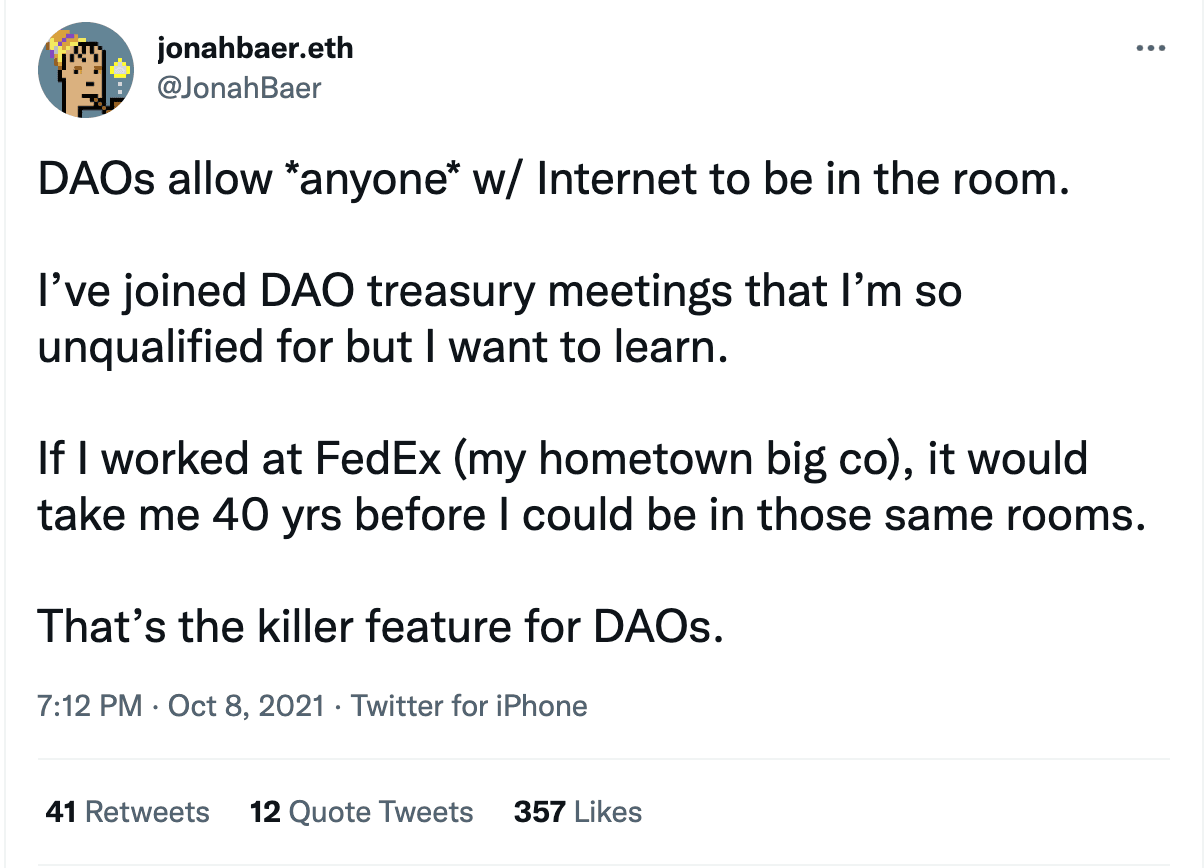Image resolution: width=1204 pixels, height=868 pixels.
Task: Click 'That's the killer feature for DAOs.'
Action: (379, 627)
